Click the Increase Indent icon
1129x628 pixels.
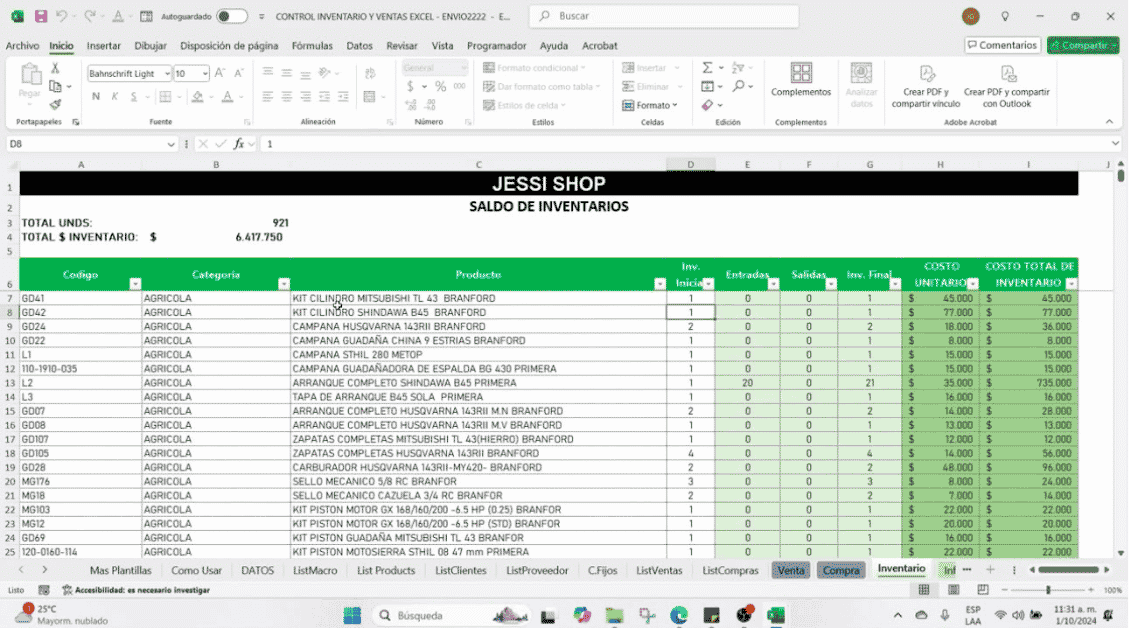click(x=343, y=97)
